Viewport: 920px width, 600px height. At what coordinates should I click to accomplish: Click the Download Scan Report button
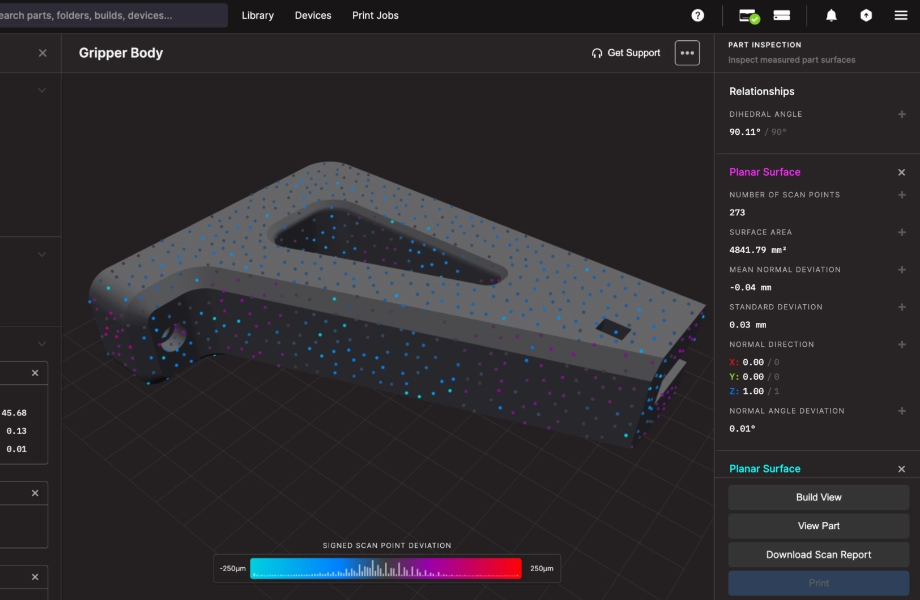click(x=818, y=555)
